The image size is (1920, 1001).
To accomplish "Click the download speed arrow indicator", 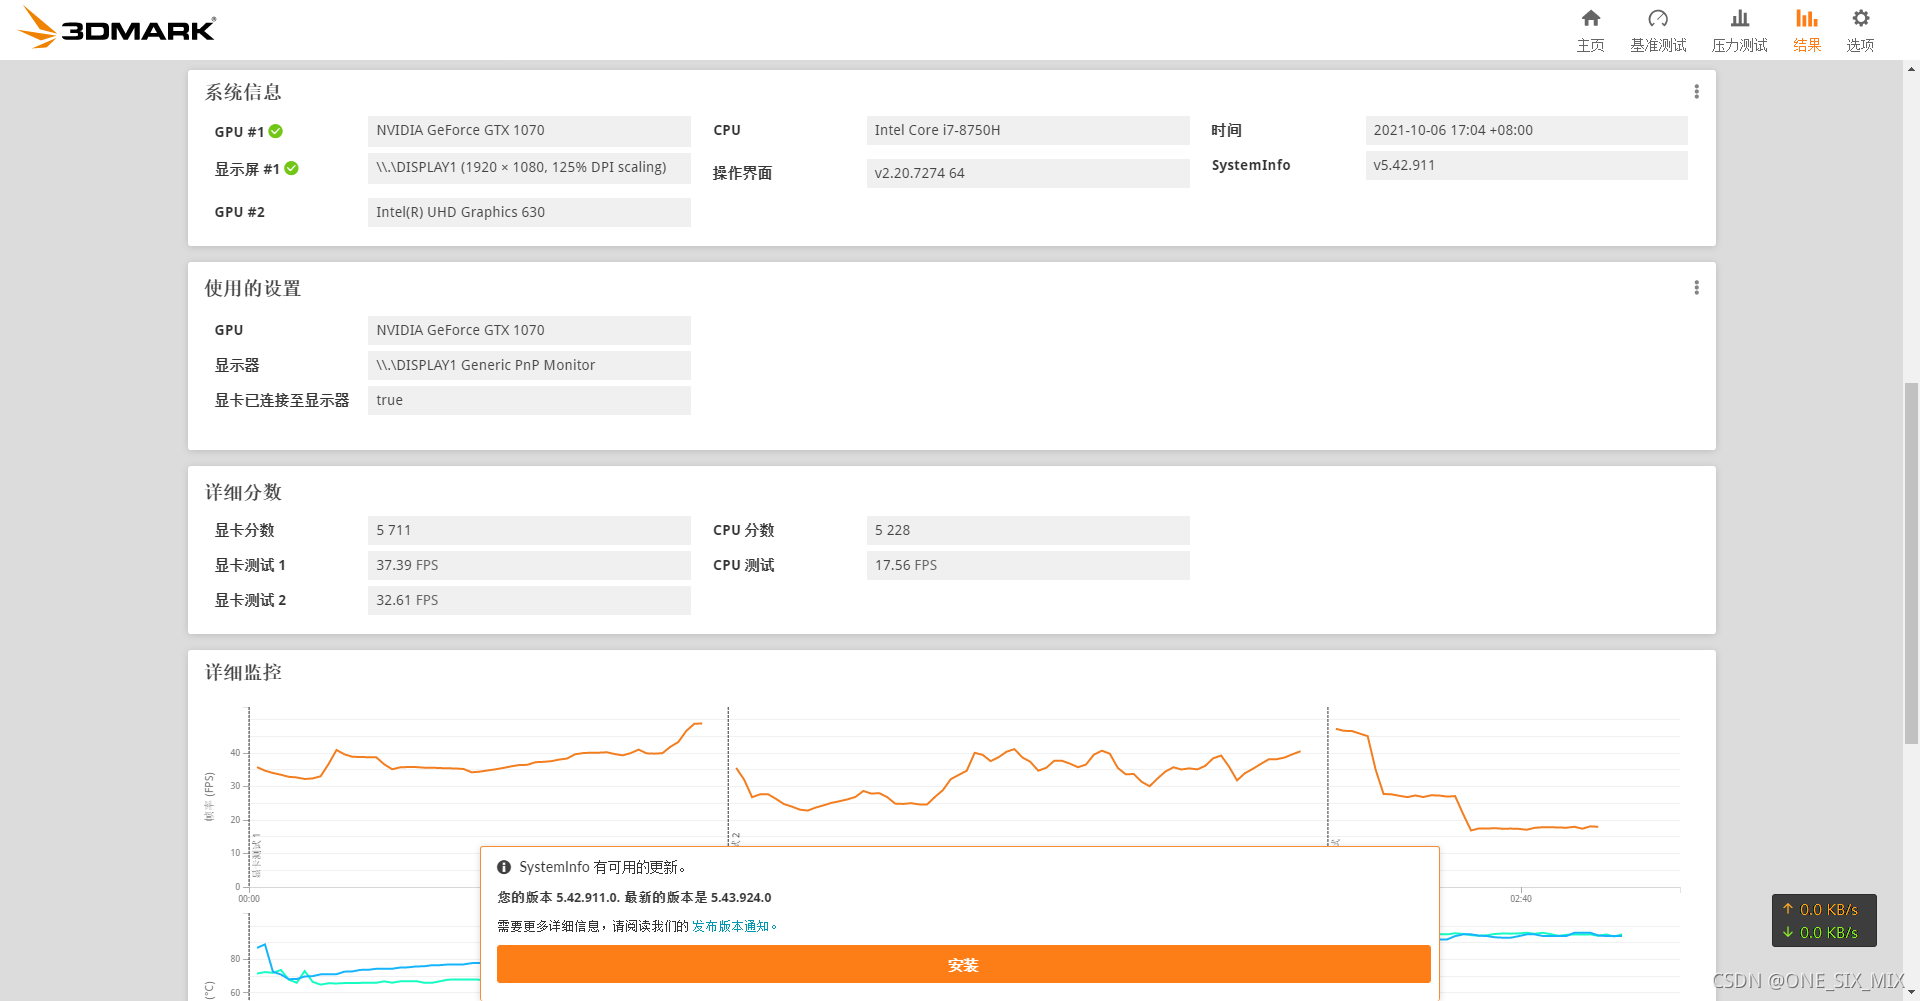I will click(1788, 932).
